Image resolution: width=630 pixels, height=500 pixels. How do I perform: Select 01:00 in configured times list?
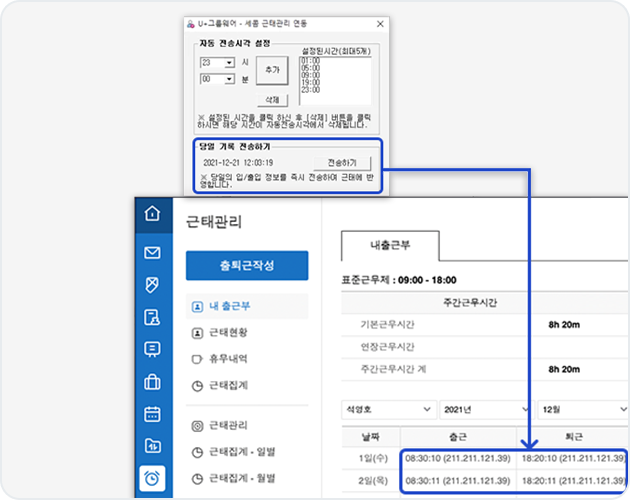click(311, 61)
